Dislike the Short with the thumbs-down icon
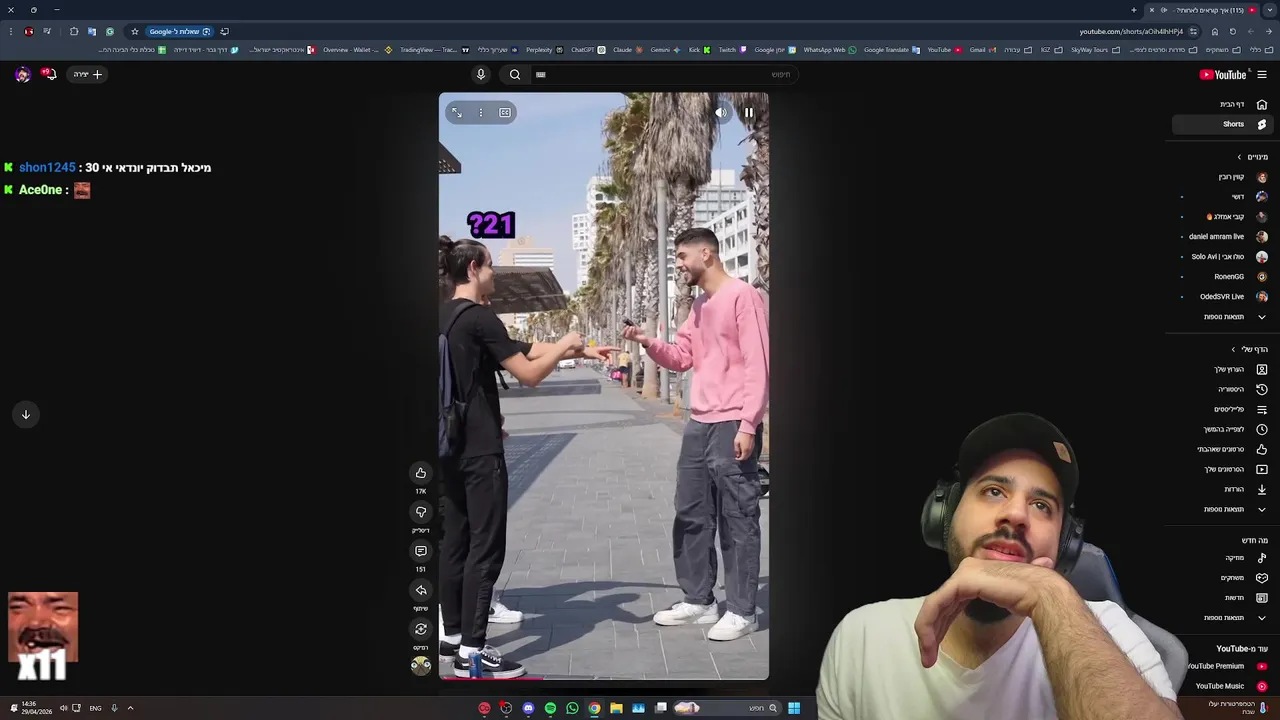The height and width of the screenshot is (720, 1280). coord(421,512)
